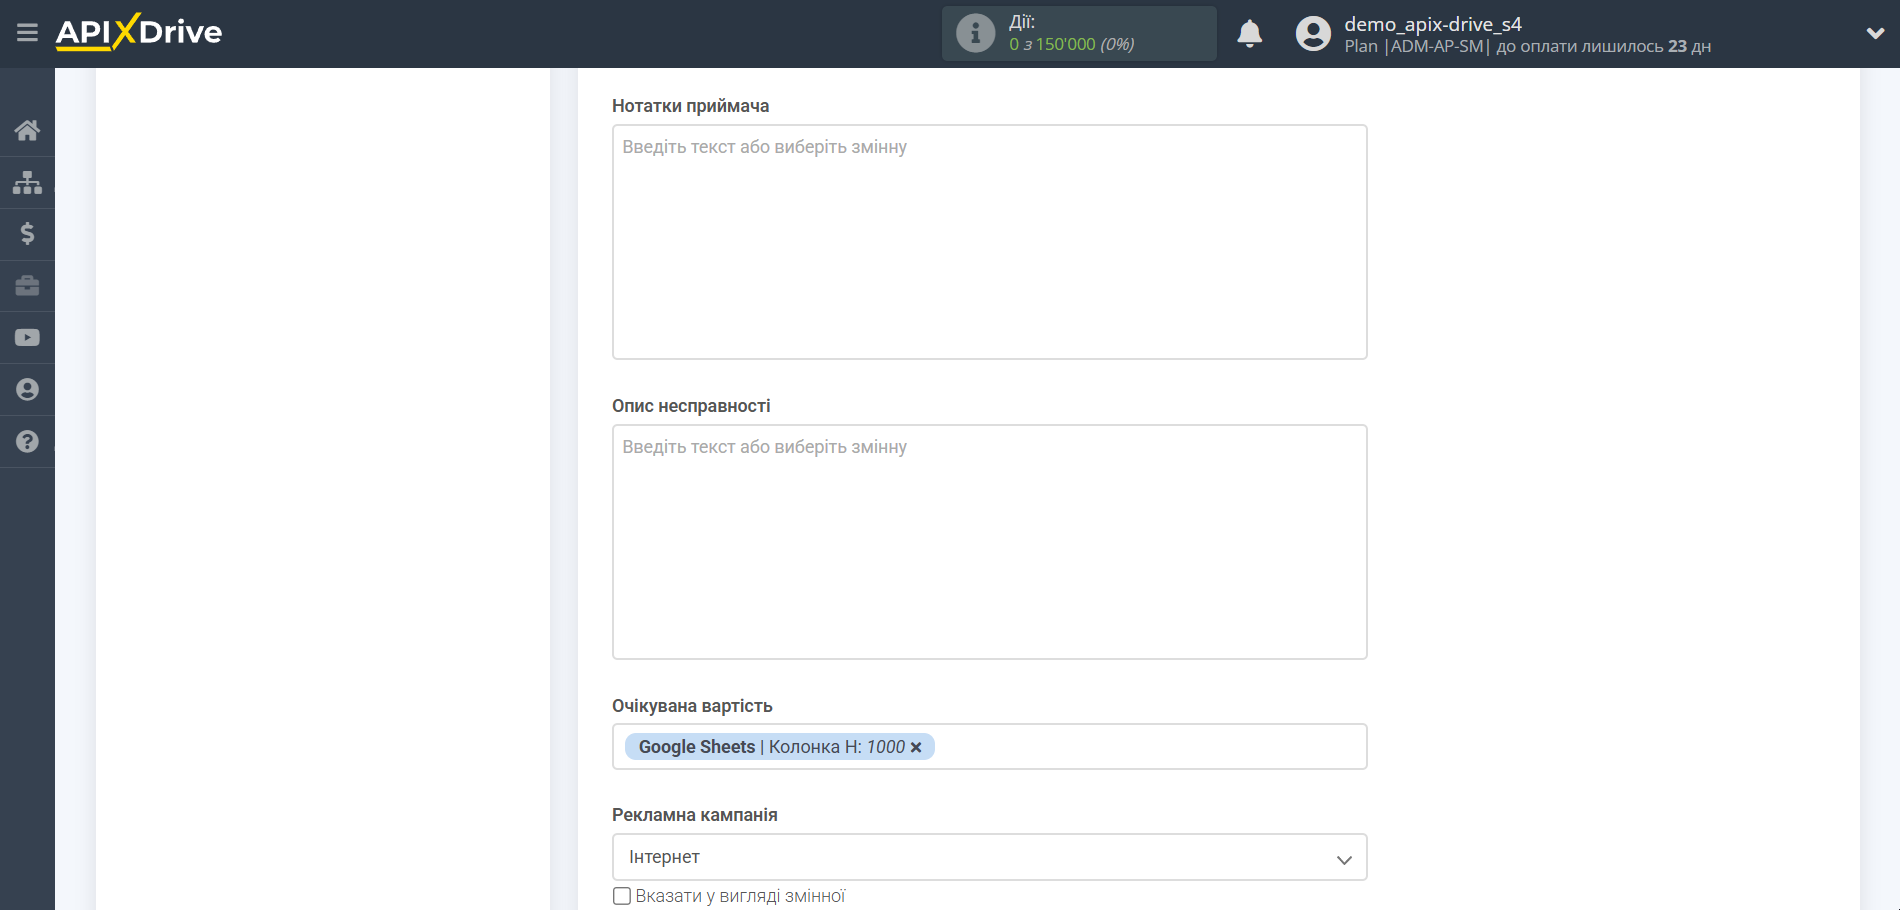Viewport: 1900px width, 910px height.
Task: Click the demo_apix-drive_s4 account name
Action: click(x=1432, y=24)
